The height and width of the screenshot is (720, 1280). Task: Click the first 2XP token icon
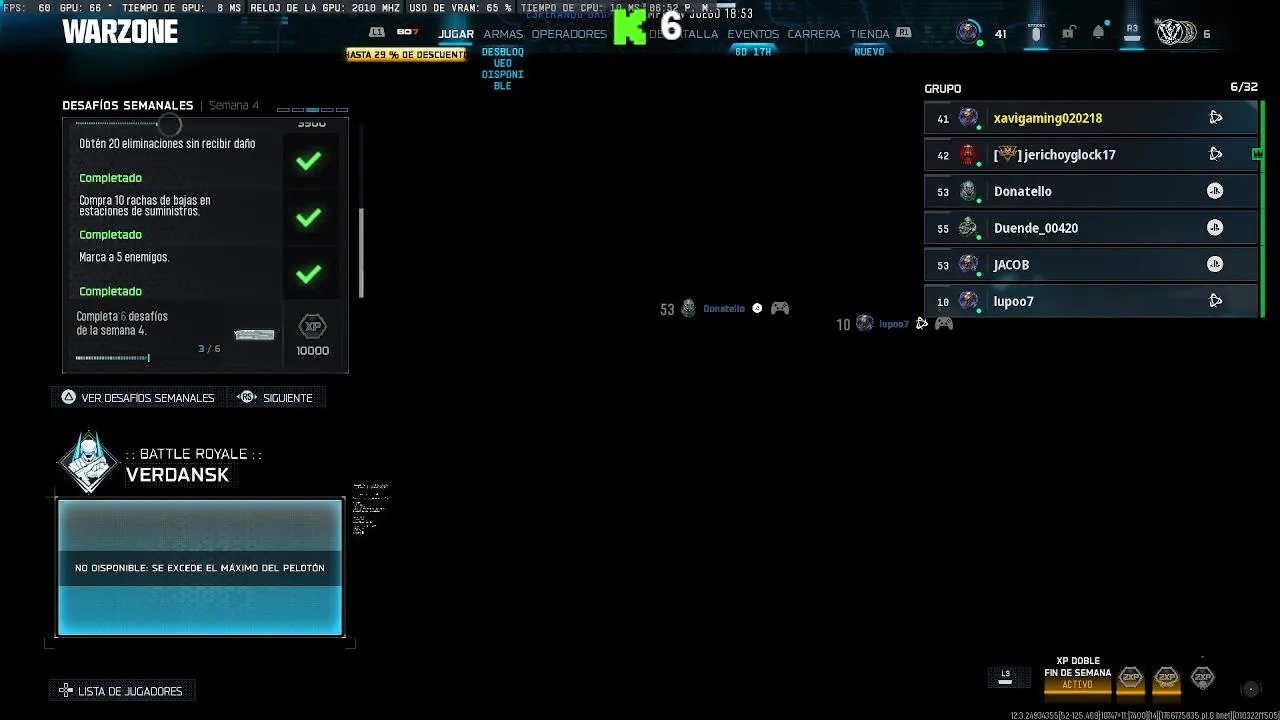click(x=1131, y=677)
